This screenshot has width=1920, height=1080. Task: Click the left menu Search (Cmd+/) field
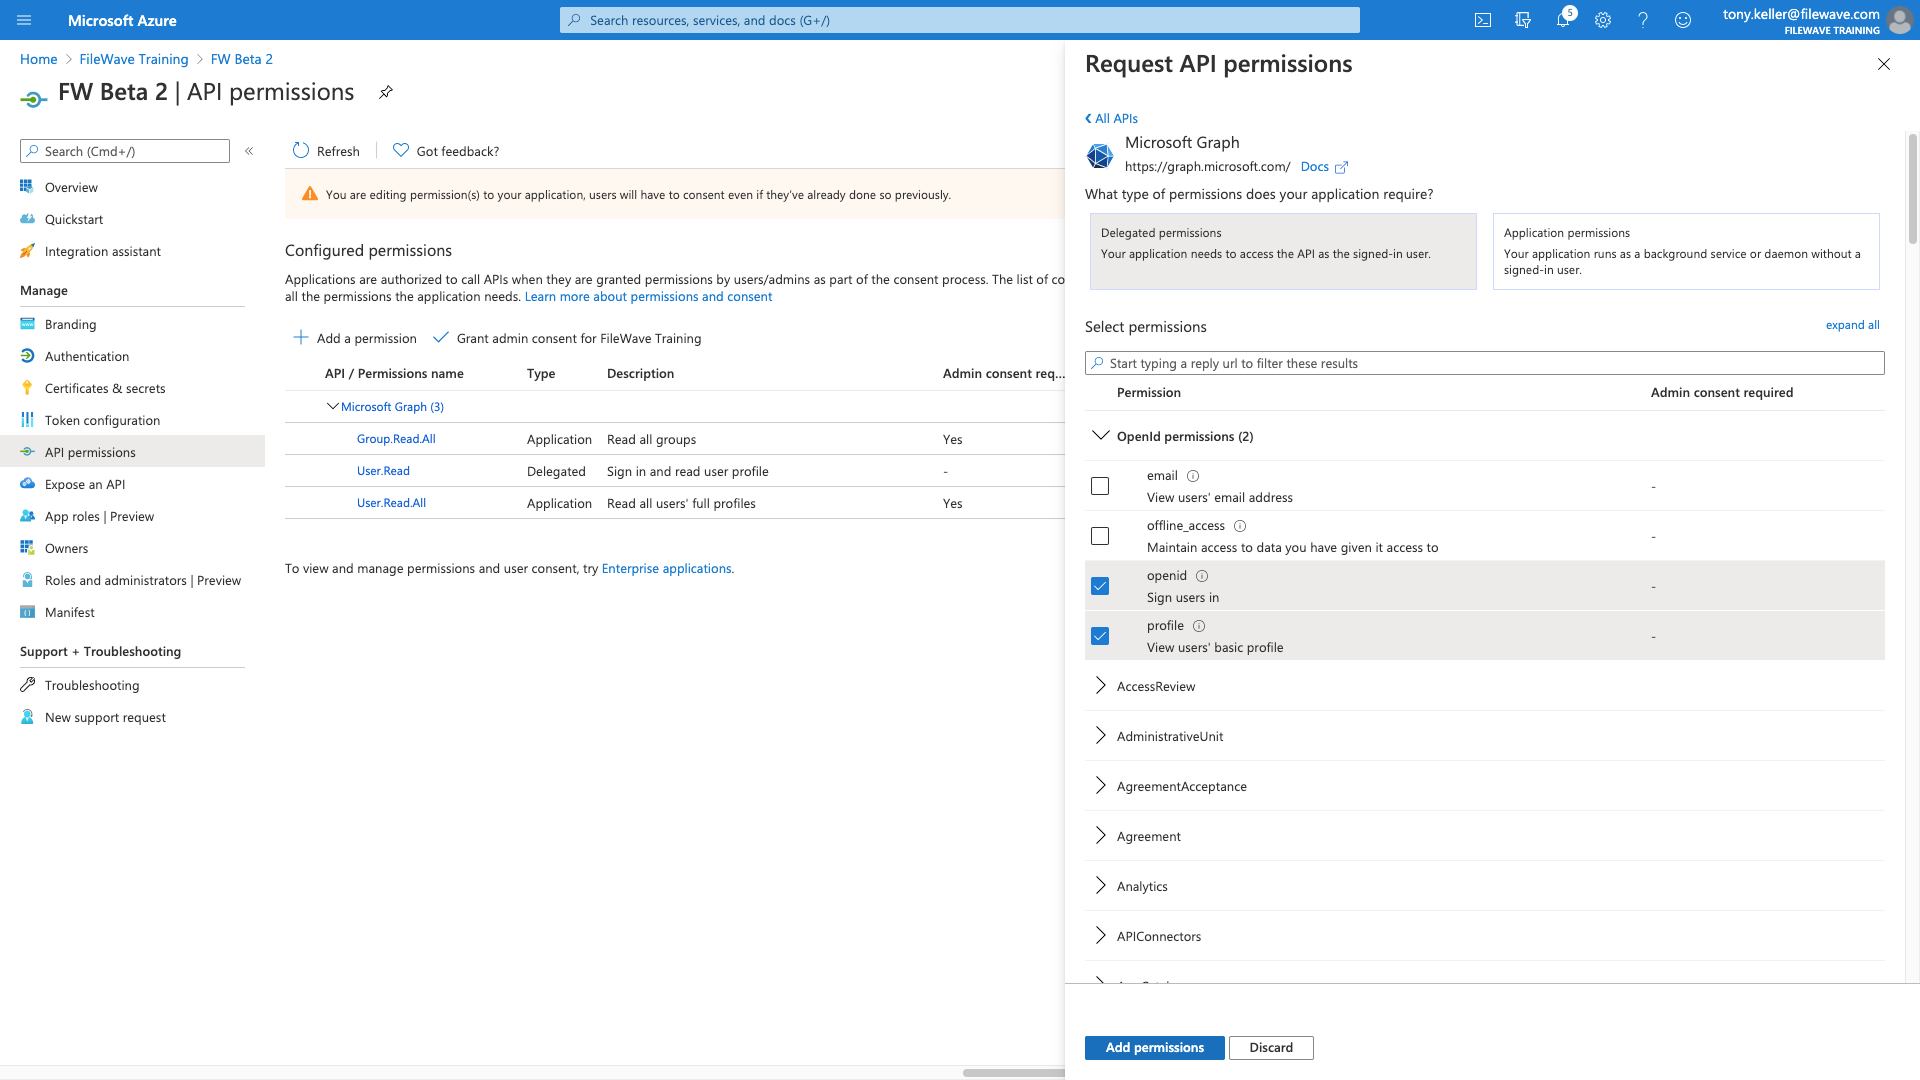click(x=125, y=151)
